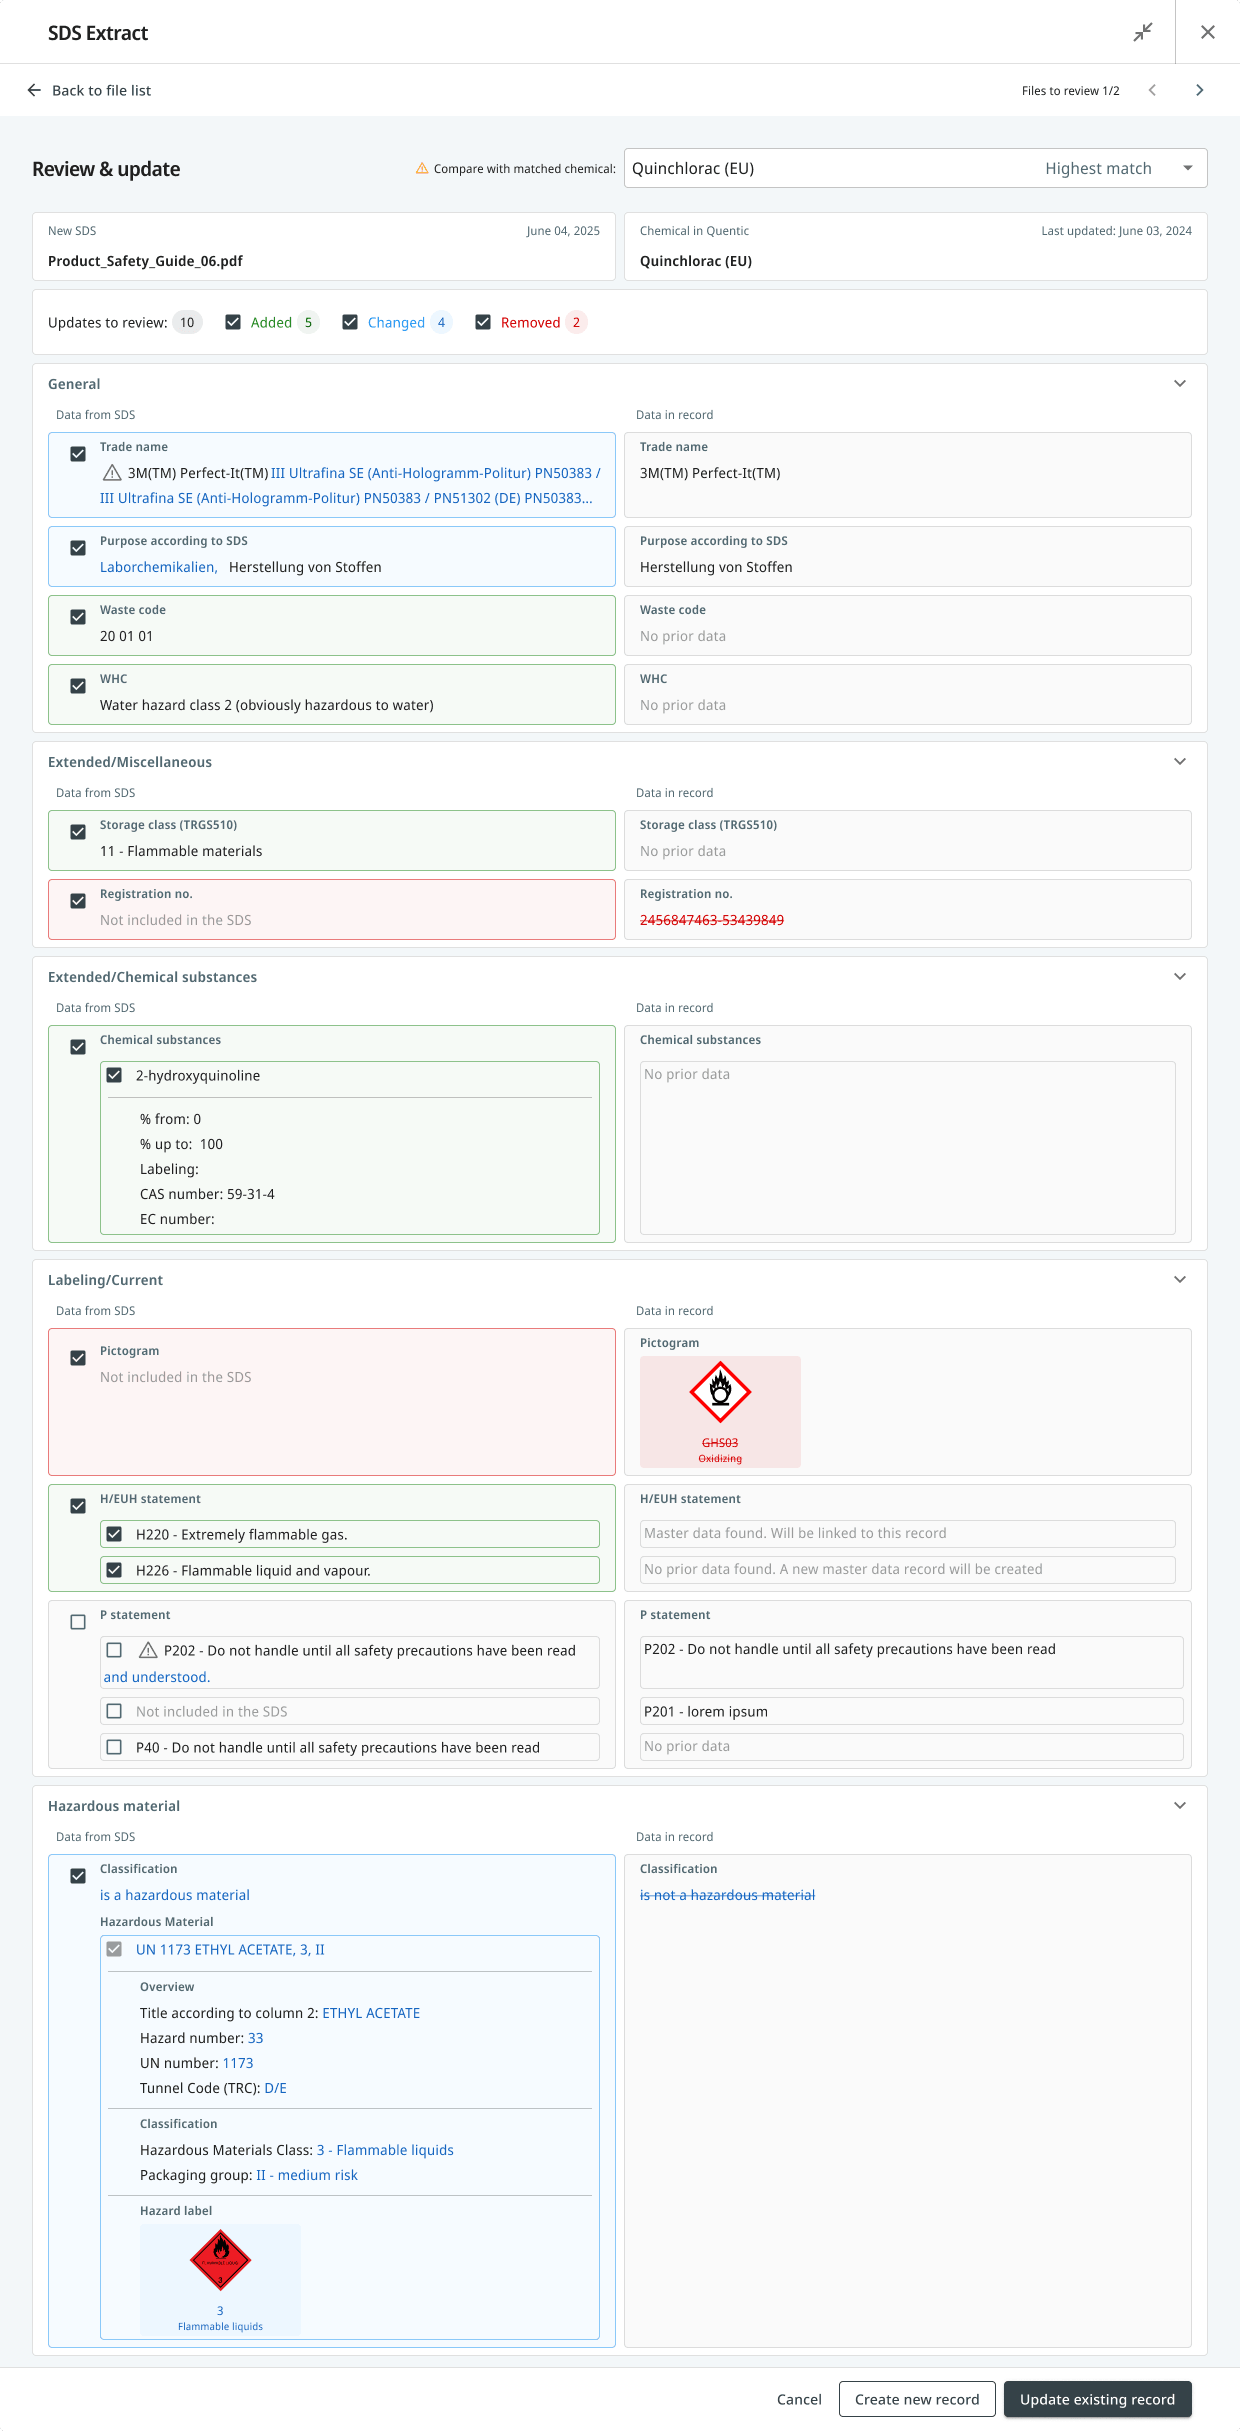Check the P40 statement checkbox
This screenshot has height=2431, width=1240.
pos(114,1747)
